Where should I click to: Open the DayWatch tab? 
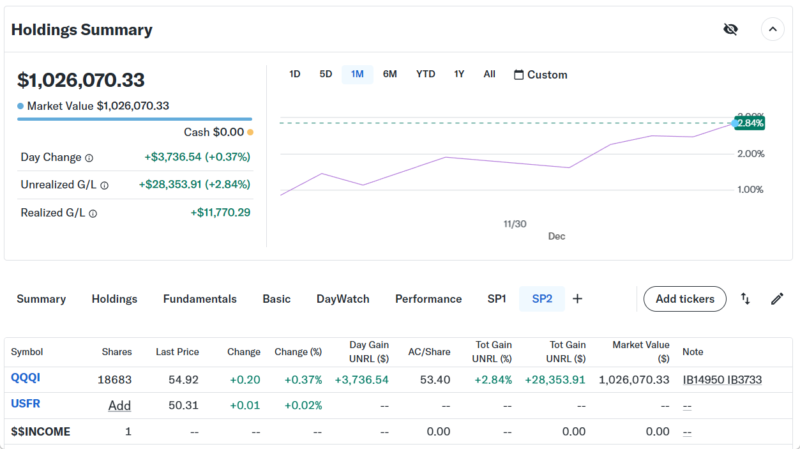[343, 299]
